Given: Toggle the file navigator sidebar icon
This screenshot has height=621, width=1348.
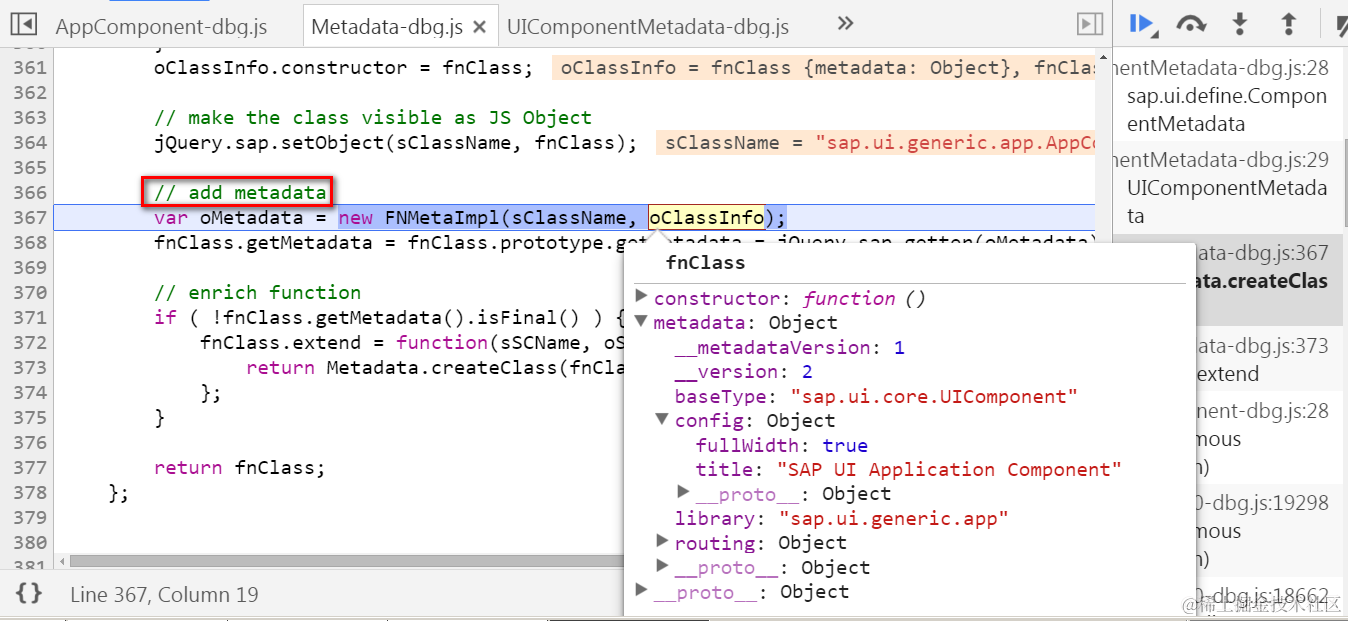Looking at the screenshot, I should click(25, 24).
